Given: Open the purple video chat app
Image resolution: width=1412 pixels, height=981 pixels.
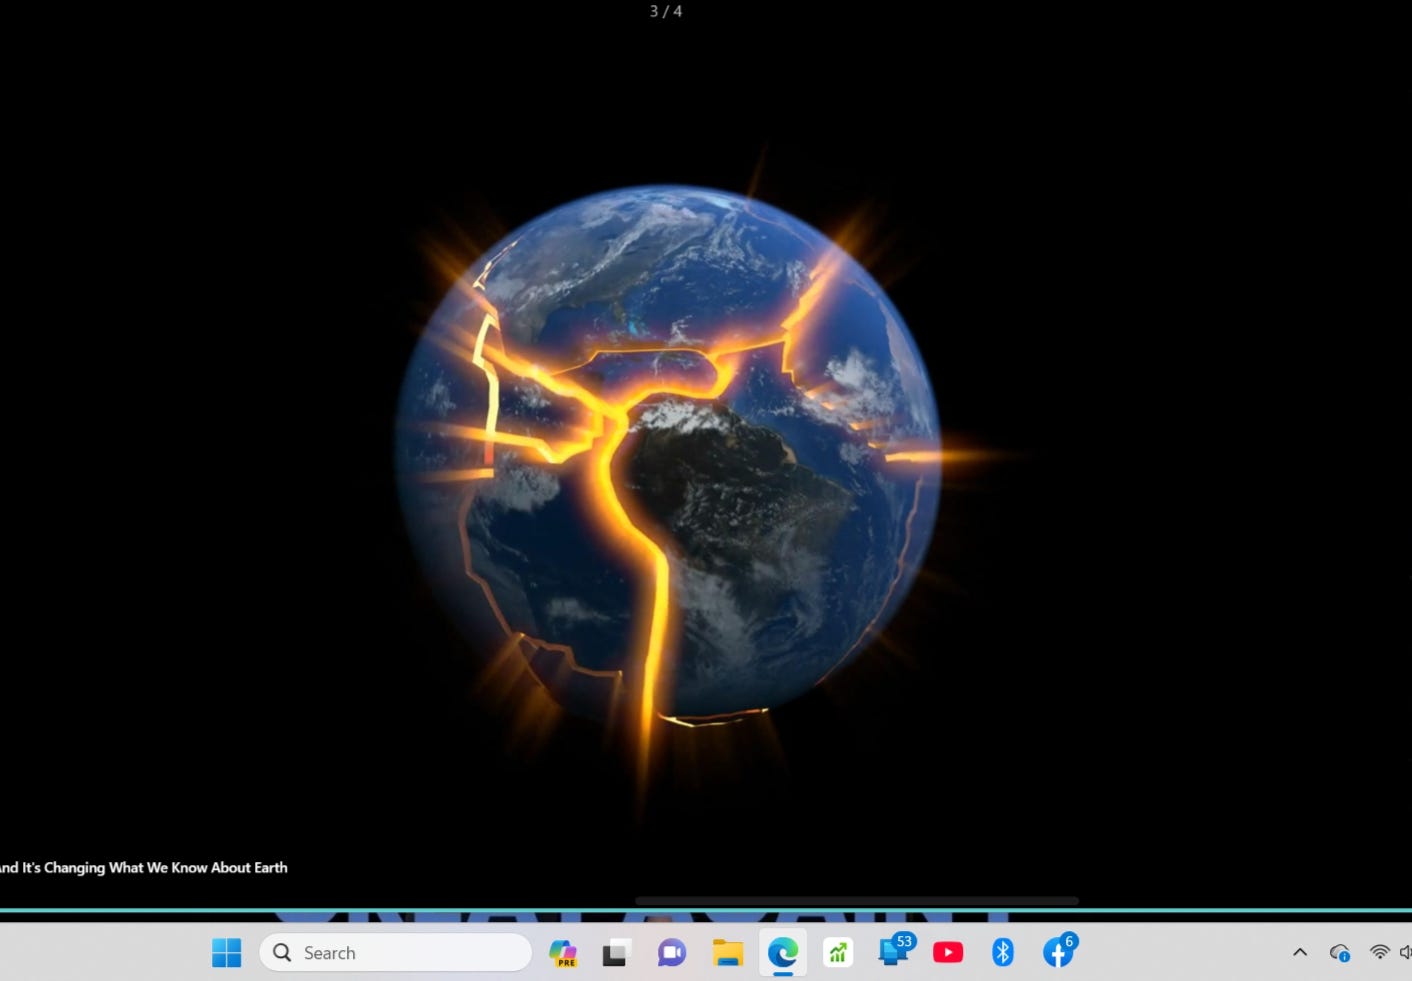Looking at the screenshot, I should coord(671,953).
